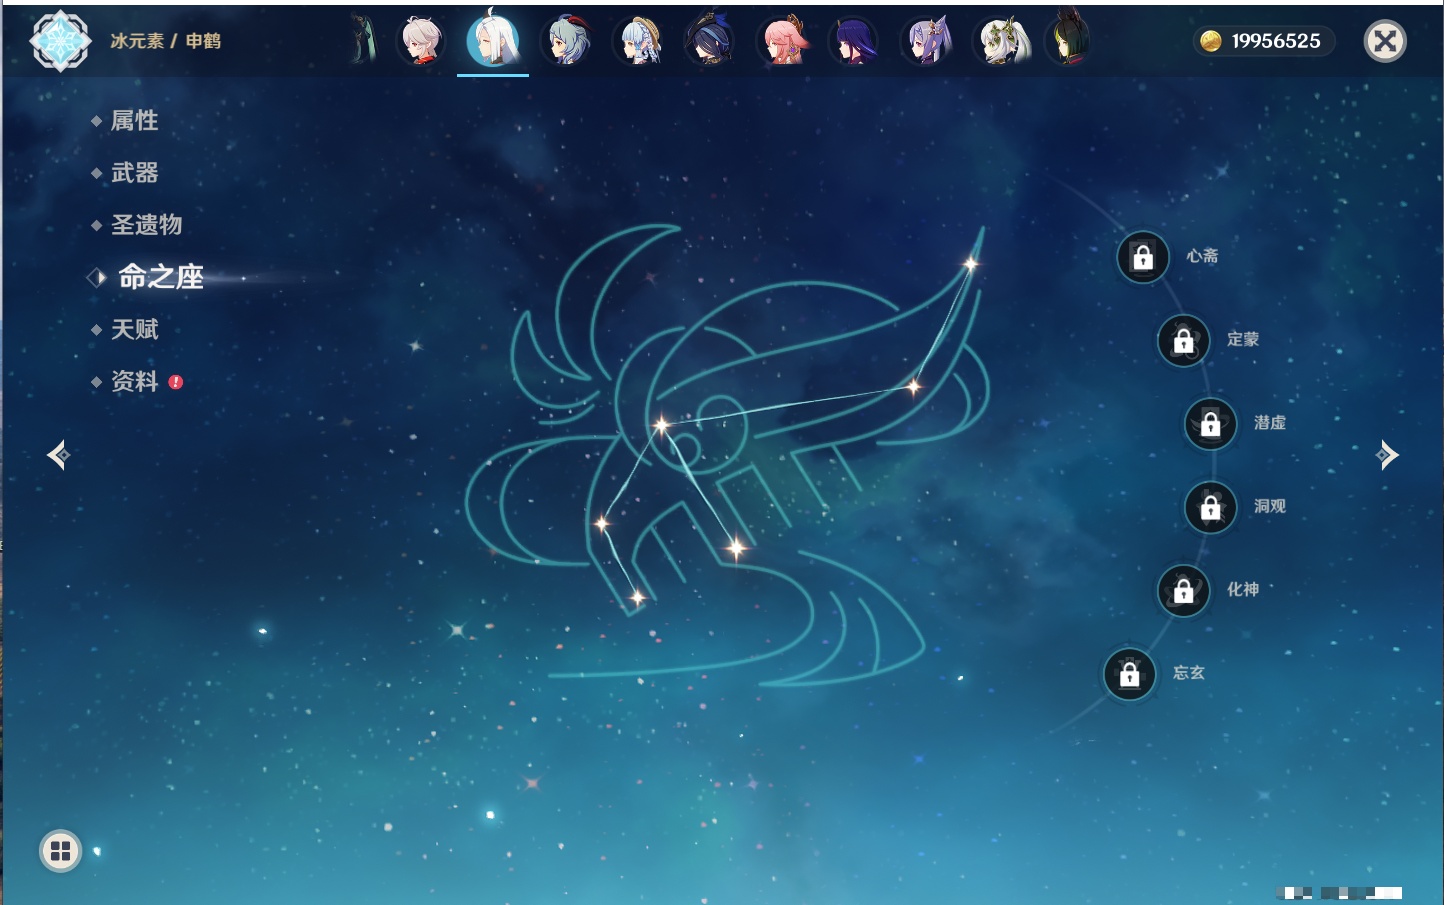
Task: Select the Tighnari portrait at row end
Action: pyautogui.click(x=1068, y=39)
